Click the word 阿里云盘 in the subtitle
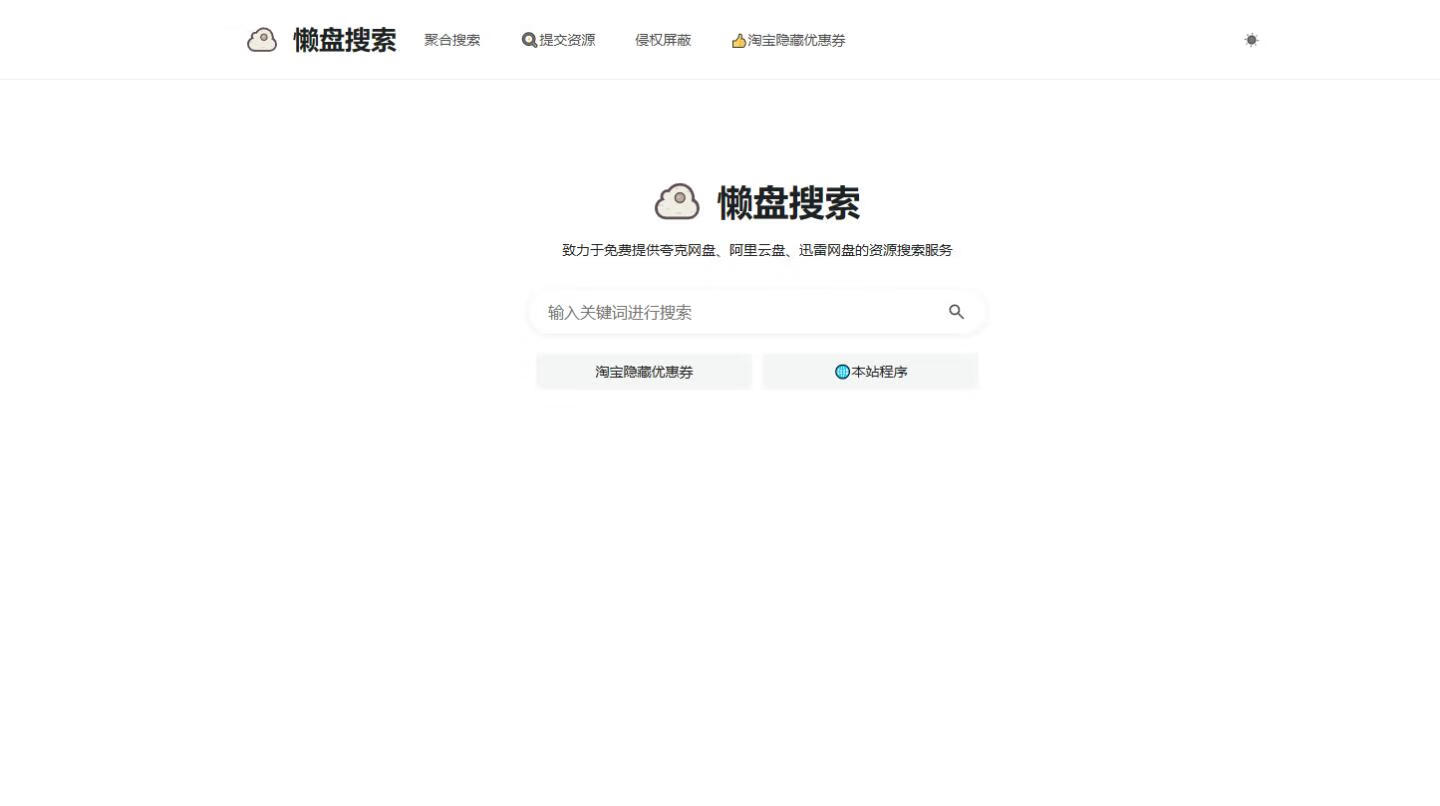 [757, 250]
